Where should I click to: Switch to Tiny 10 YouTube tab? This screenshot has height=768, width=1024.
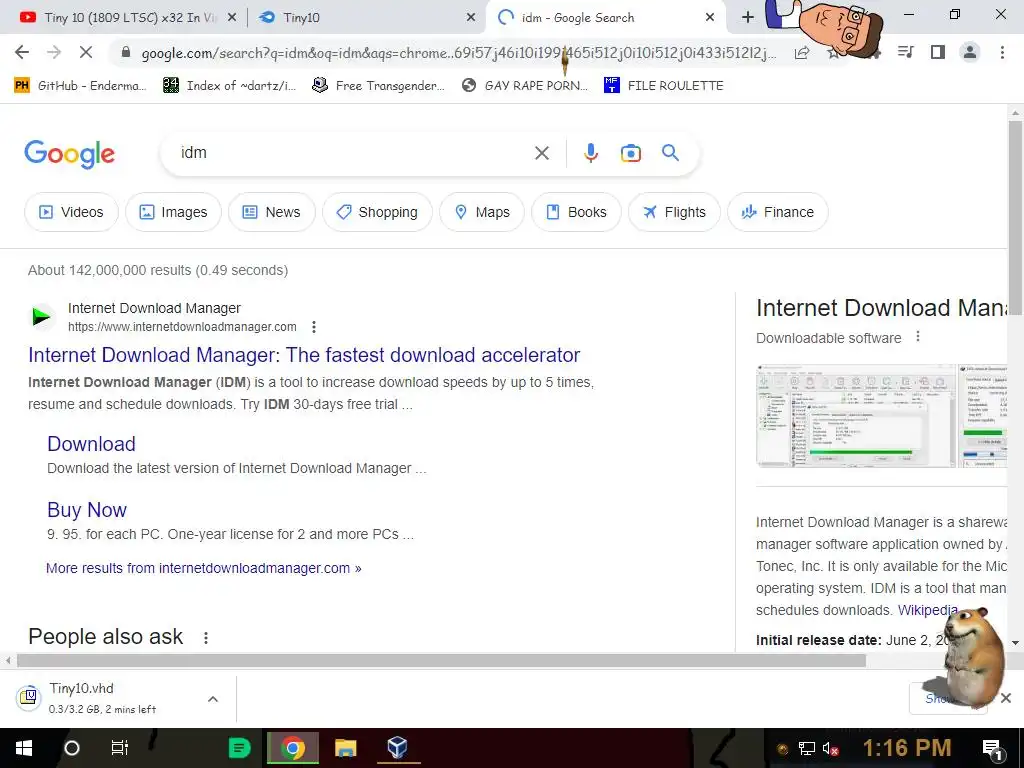[128, 18]
